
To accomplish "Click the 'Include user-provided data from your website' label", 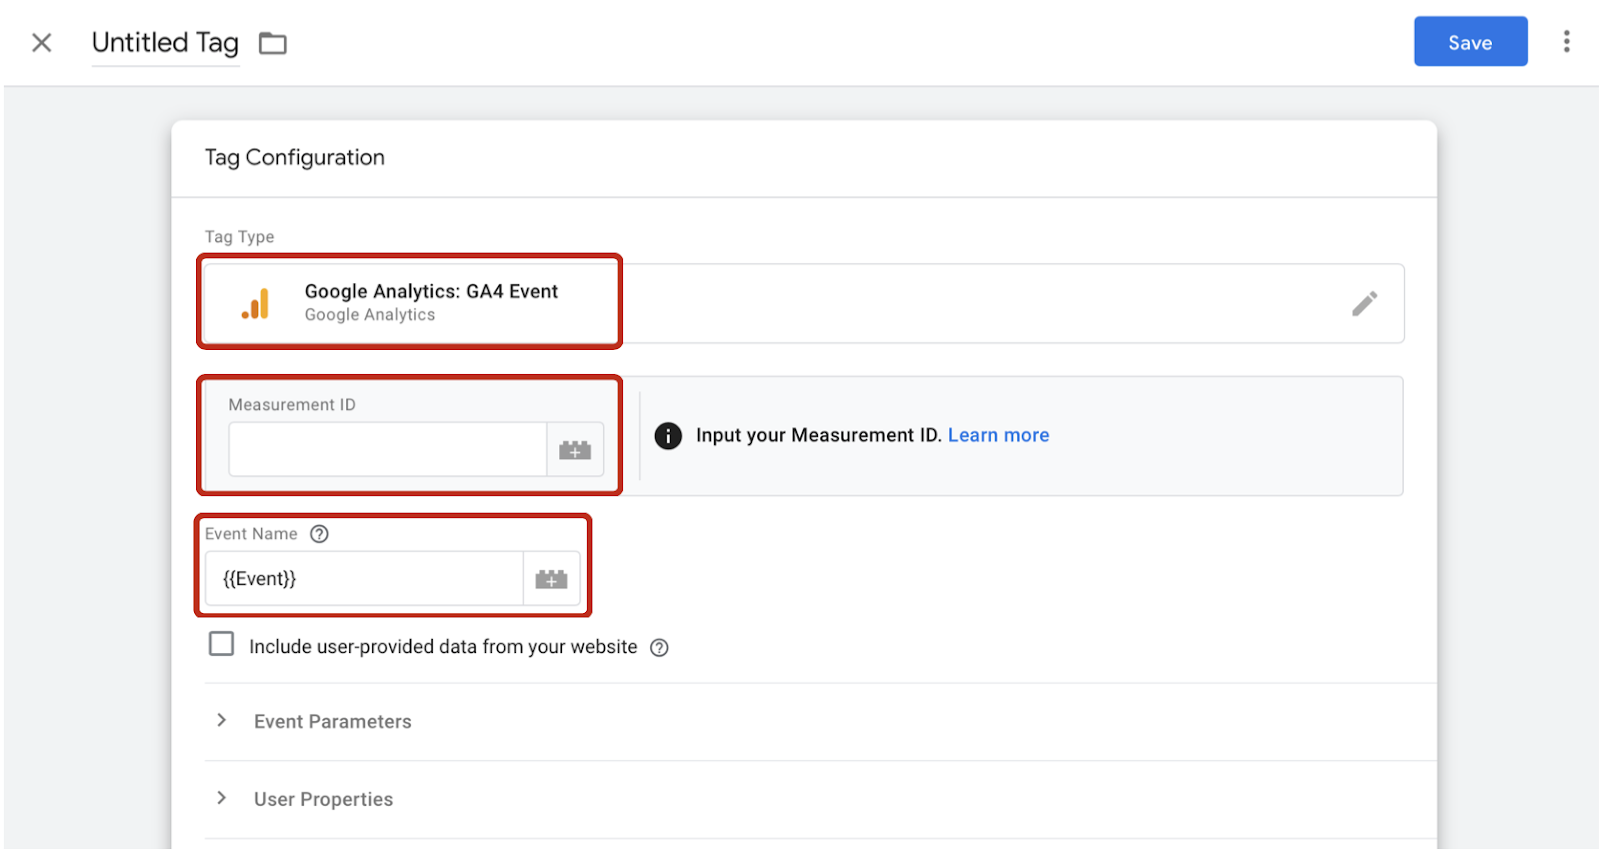I will (x=443, y=647).
